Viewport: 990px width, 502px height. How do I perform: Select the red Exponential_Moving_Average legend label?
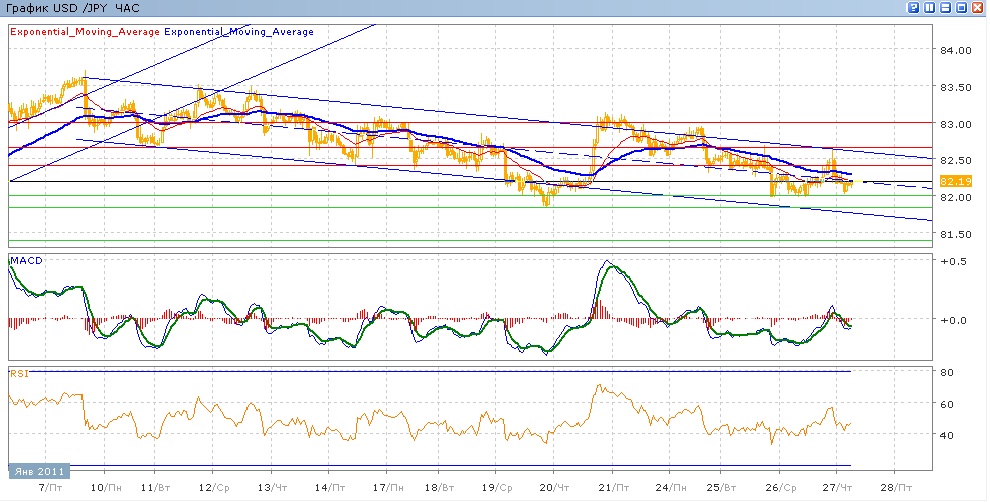pos(84,32)
